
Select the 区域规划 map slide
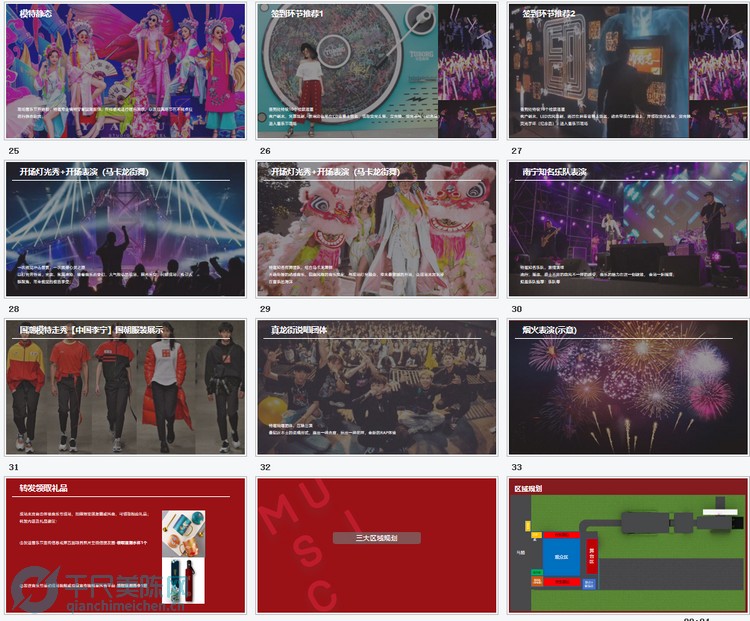click(629, 545)
